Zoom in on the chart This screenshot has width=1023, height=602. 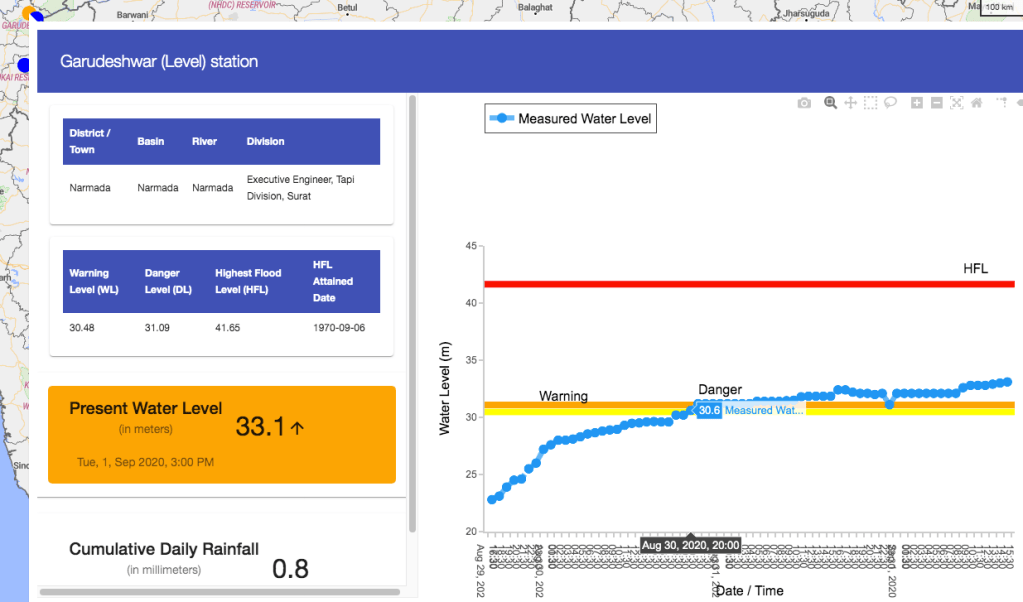pyautogui.click(x=917, y=103)
